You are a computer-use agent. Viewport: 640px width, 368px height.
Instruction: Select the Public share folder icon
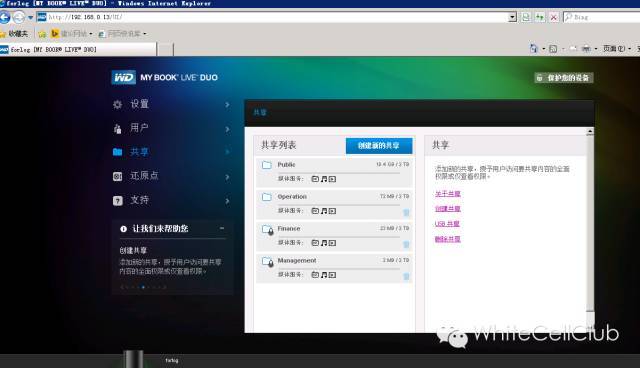tap(267, 165)
